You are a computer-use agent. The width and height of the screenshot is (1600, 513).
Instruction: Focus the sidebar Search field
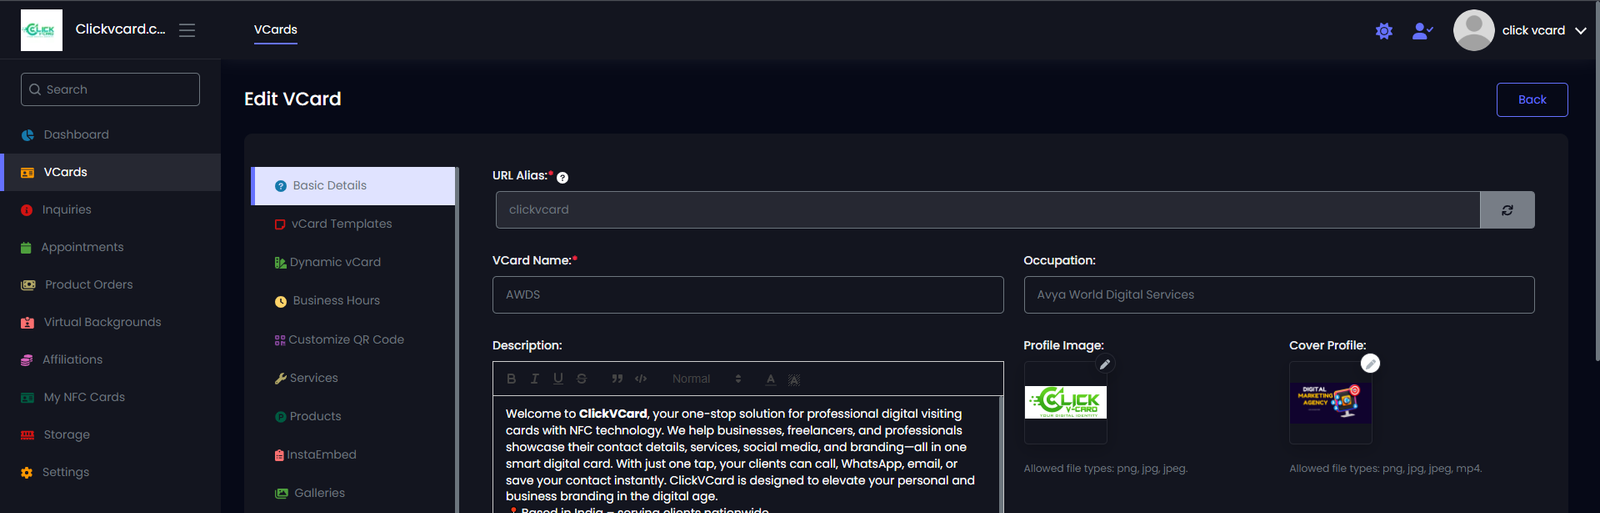(x=110, y=89)
